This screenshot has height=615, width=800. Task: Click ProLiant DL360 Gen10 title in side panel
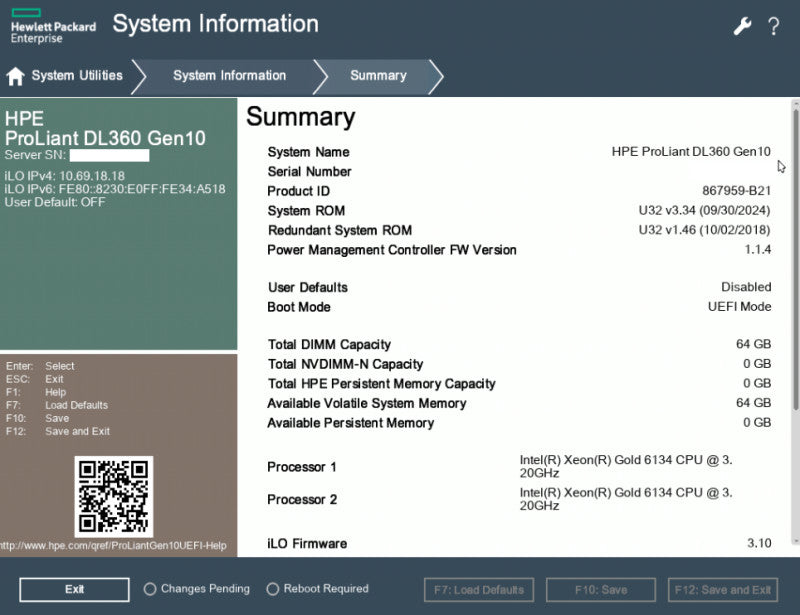105,138
